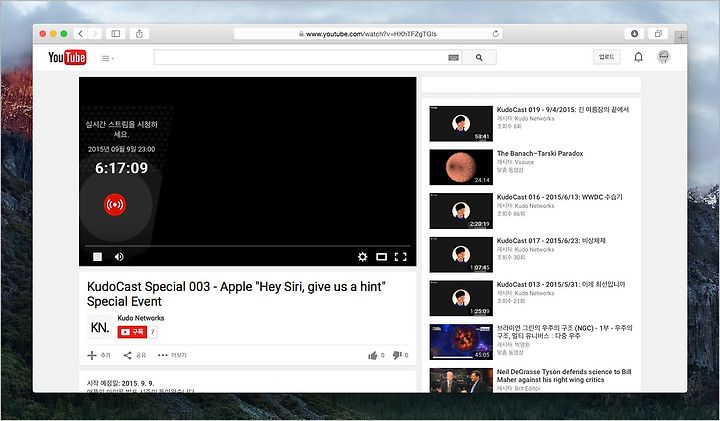Open the KudoCast 017 thumbnail (1:07:45)
The image size is (720, 421).
tap(461, 254)
